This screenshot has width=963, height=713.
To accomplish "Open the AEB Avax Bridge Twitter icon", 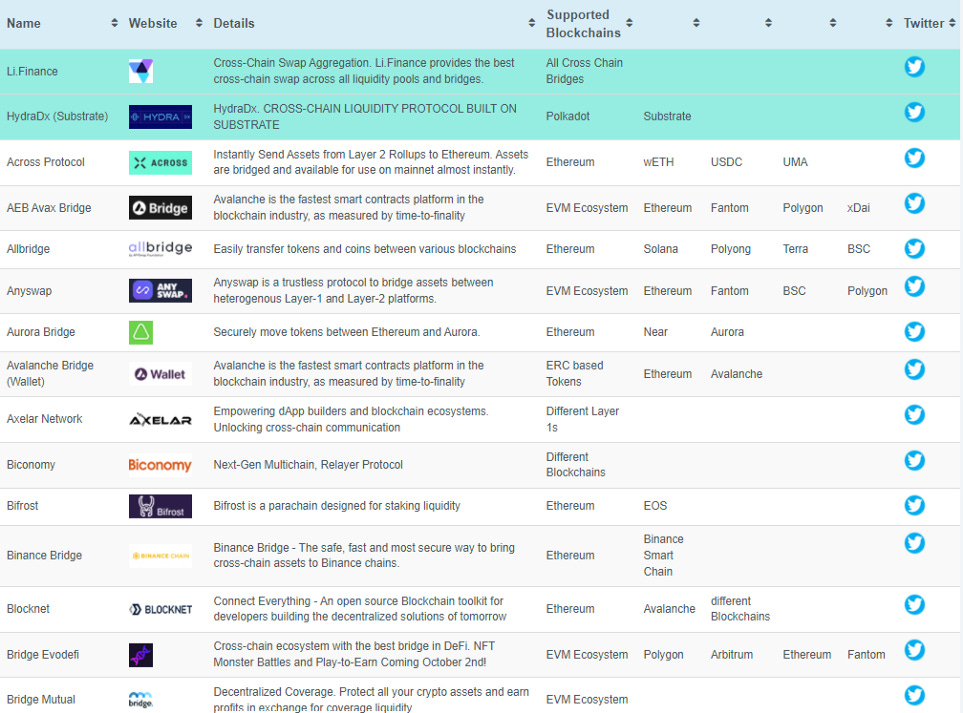I will click(914, 203).
